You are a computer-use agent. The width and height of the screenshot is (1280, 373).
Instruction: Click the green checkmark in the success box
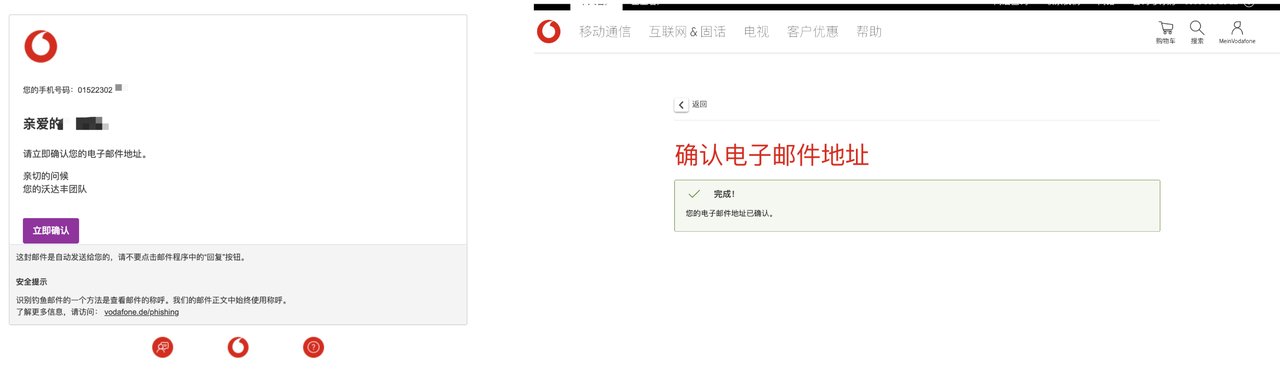(693, 193)
